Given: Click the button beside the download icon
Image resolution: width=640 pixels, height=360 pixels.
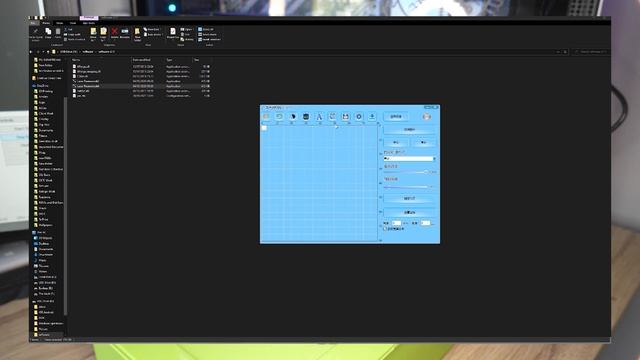Looking at the screenshot, I should click(396, 117).
